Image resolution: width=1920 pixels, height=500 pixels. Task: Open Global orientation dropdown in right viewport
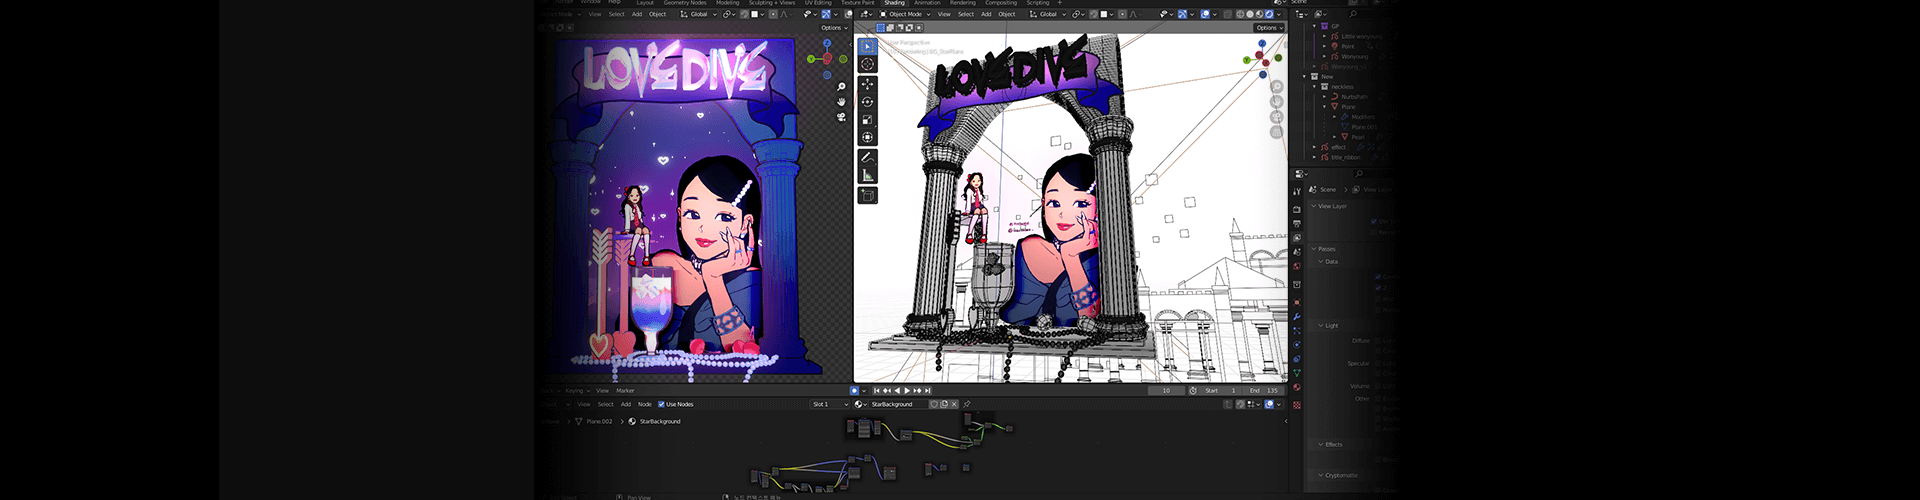(1048, 14)
